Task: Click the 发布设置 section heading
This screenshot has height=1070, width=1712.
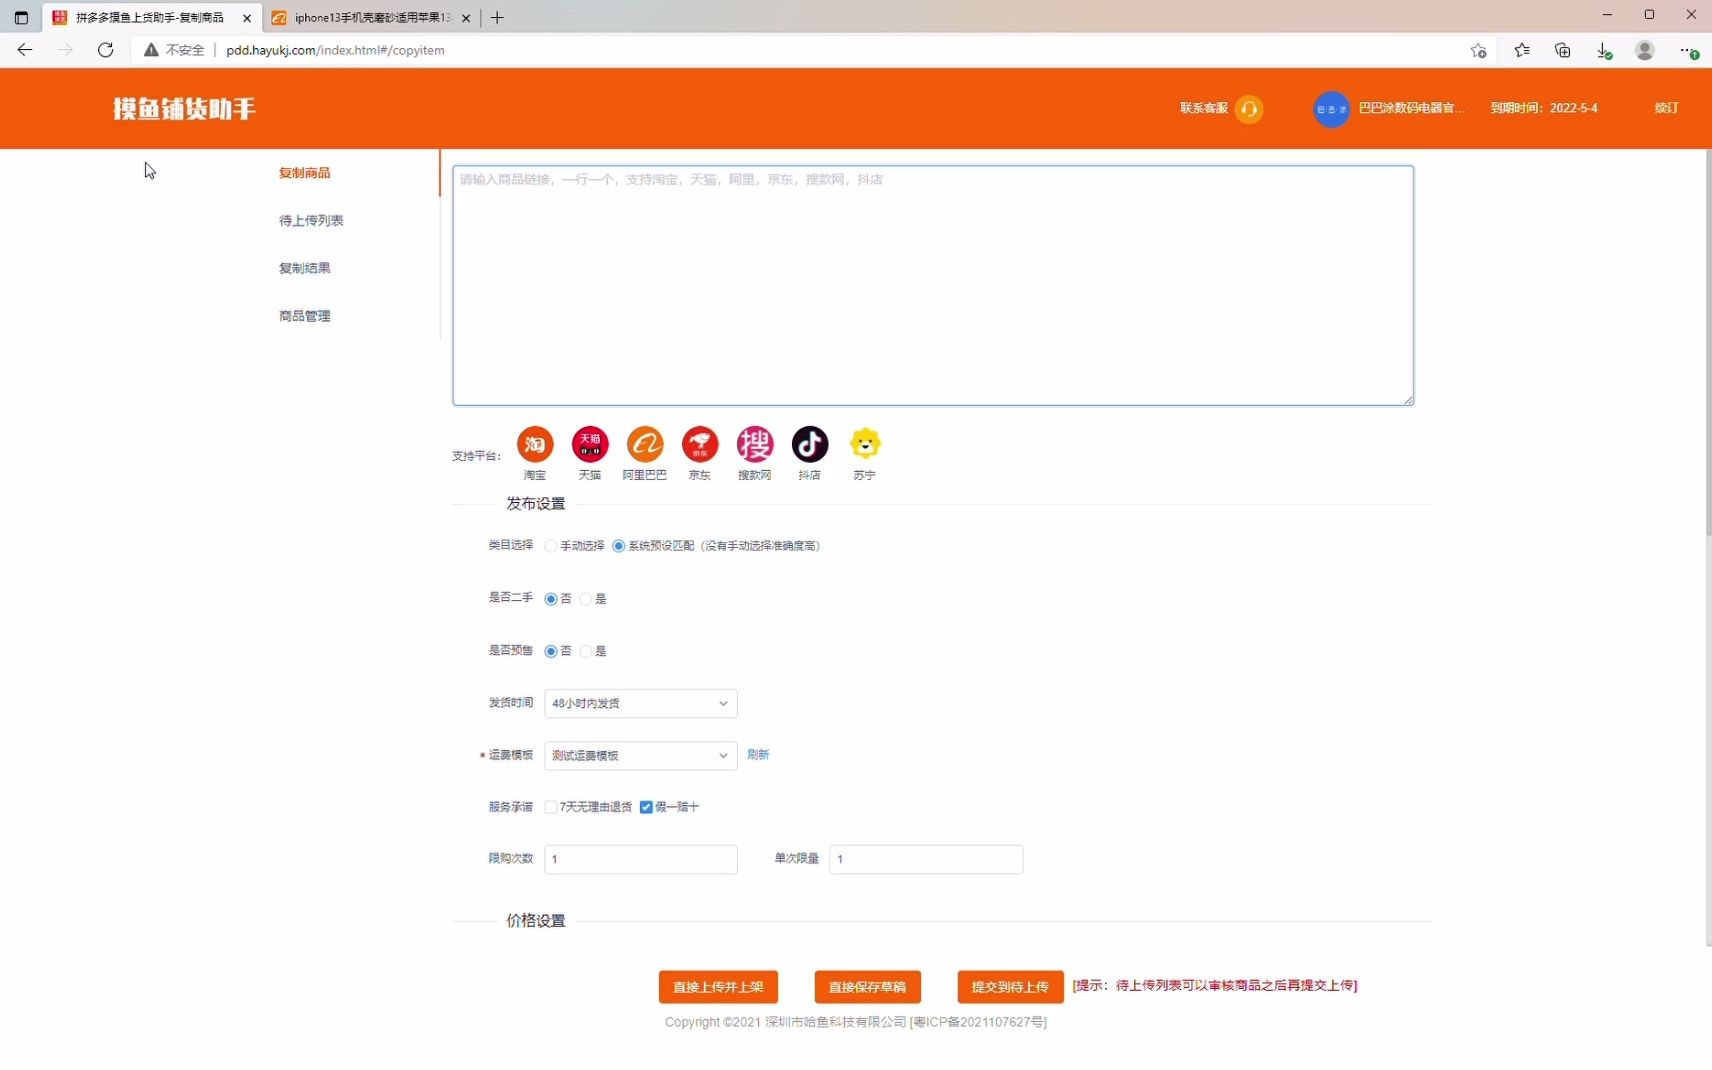Action: point(536,504)
